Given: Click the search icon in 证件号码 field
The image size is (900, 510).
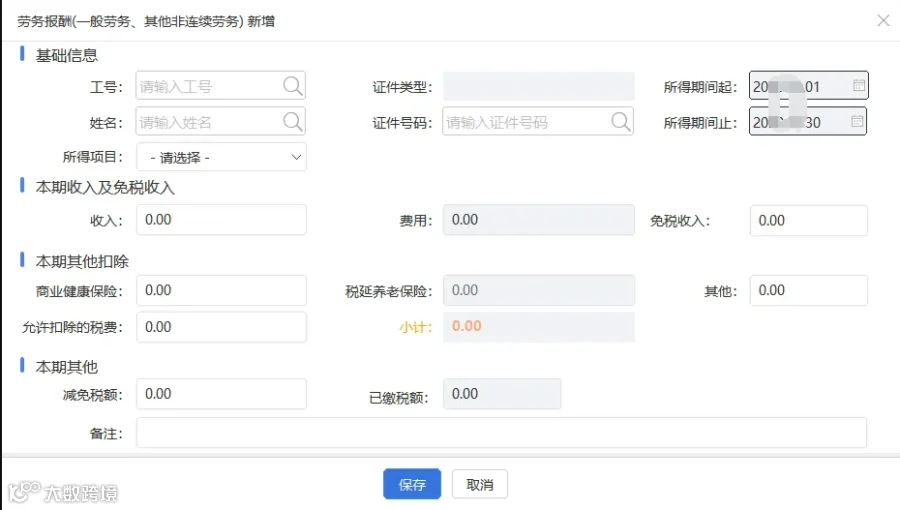Looking at the screenshot, I should point(620,122).
